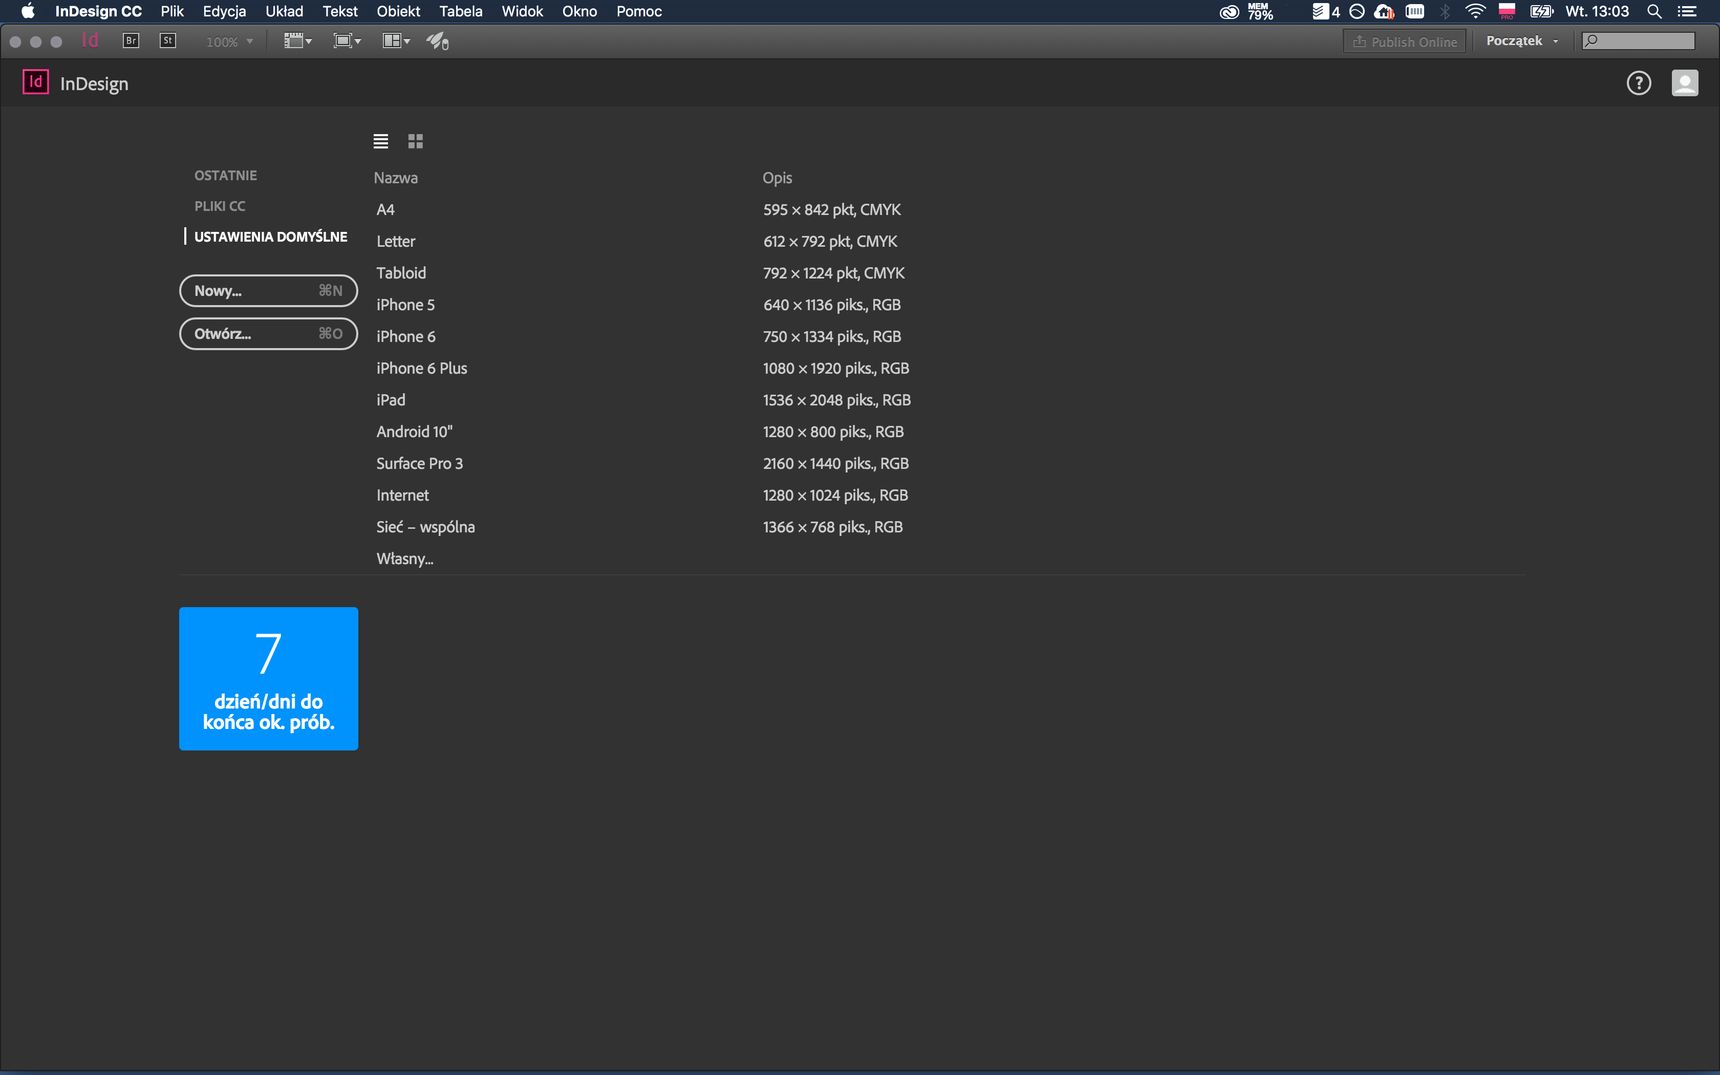Viewport: 1720px width, 1075px height.
Task: Open the Okno menu
Action: pos(580,12)
